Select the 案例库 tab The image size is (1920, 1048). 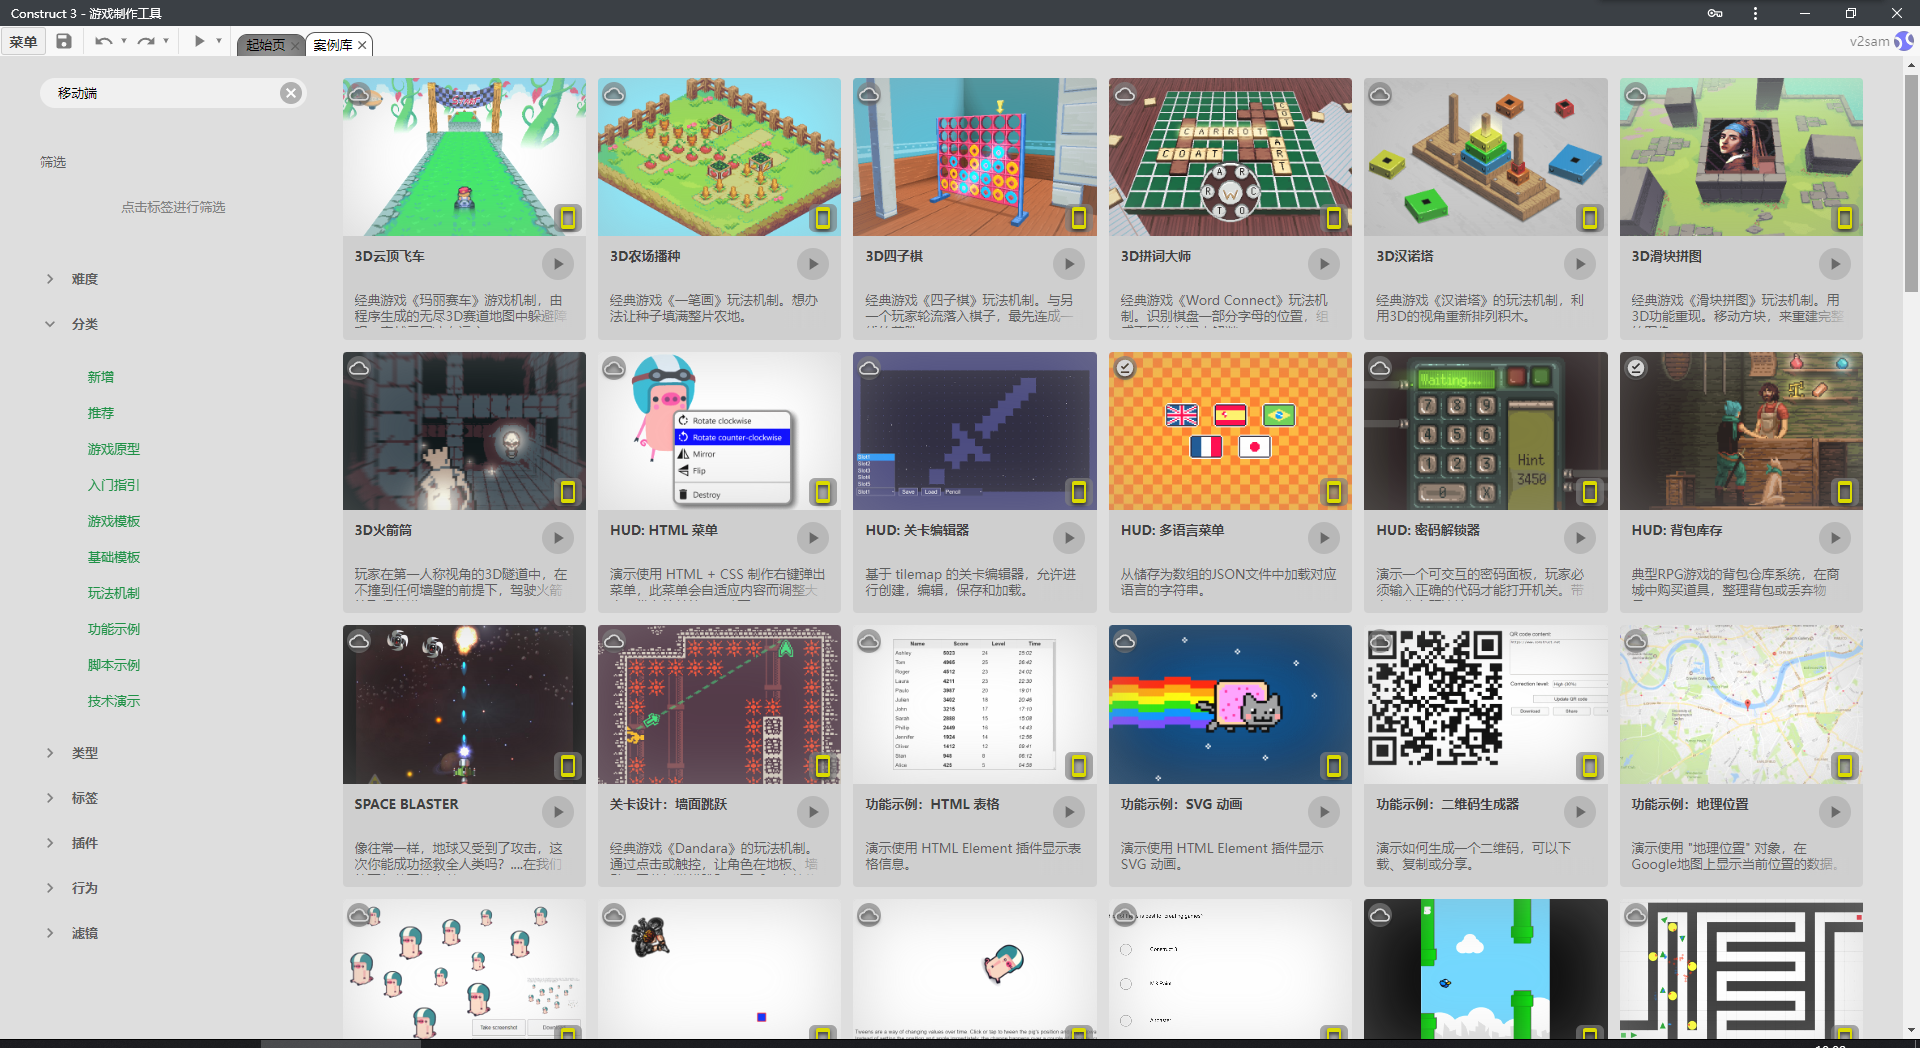click(x=333, y=45)
